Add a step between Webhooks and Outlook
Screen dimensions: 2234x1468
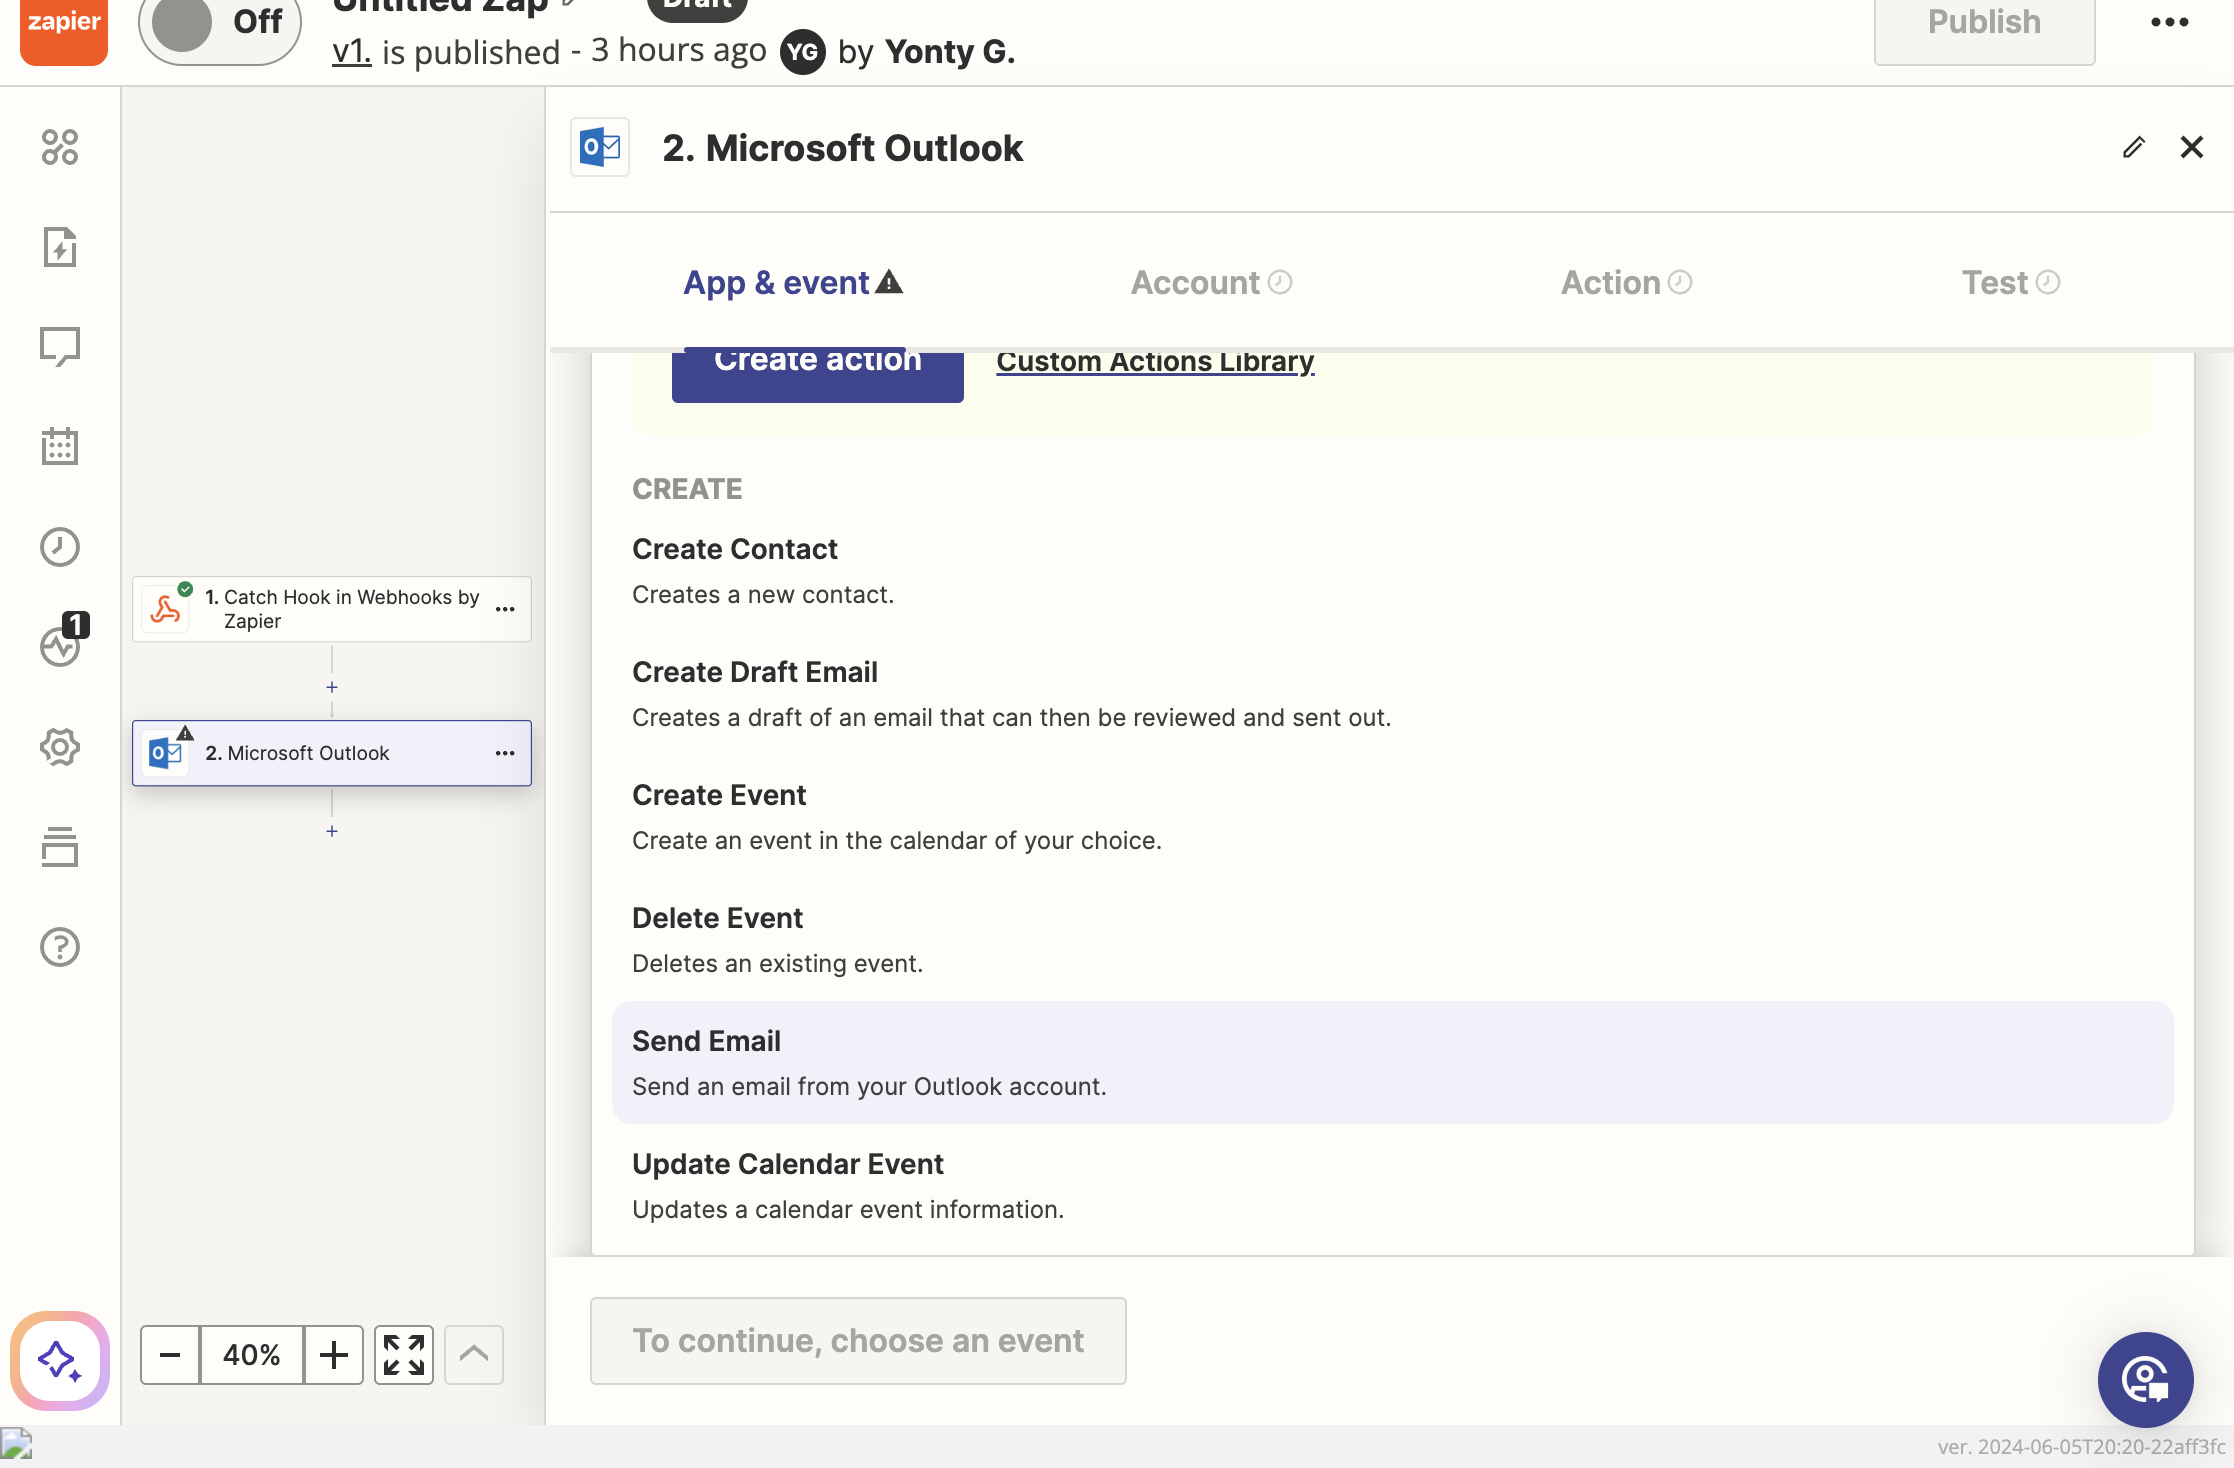tap(332, 687)
